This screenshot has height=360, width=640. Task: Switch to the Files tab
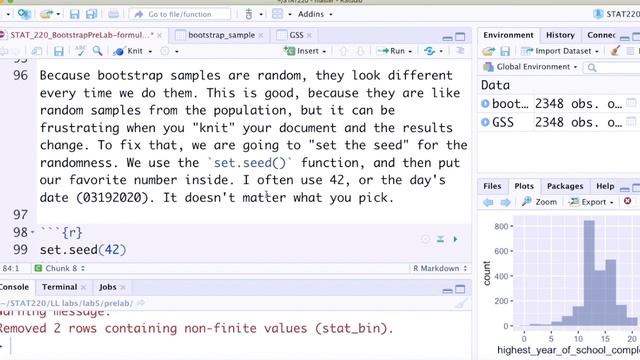click(x=492, y=186)
